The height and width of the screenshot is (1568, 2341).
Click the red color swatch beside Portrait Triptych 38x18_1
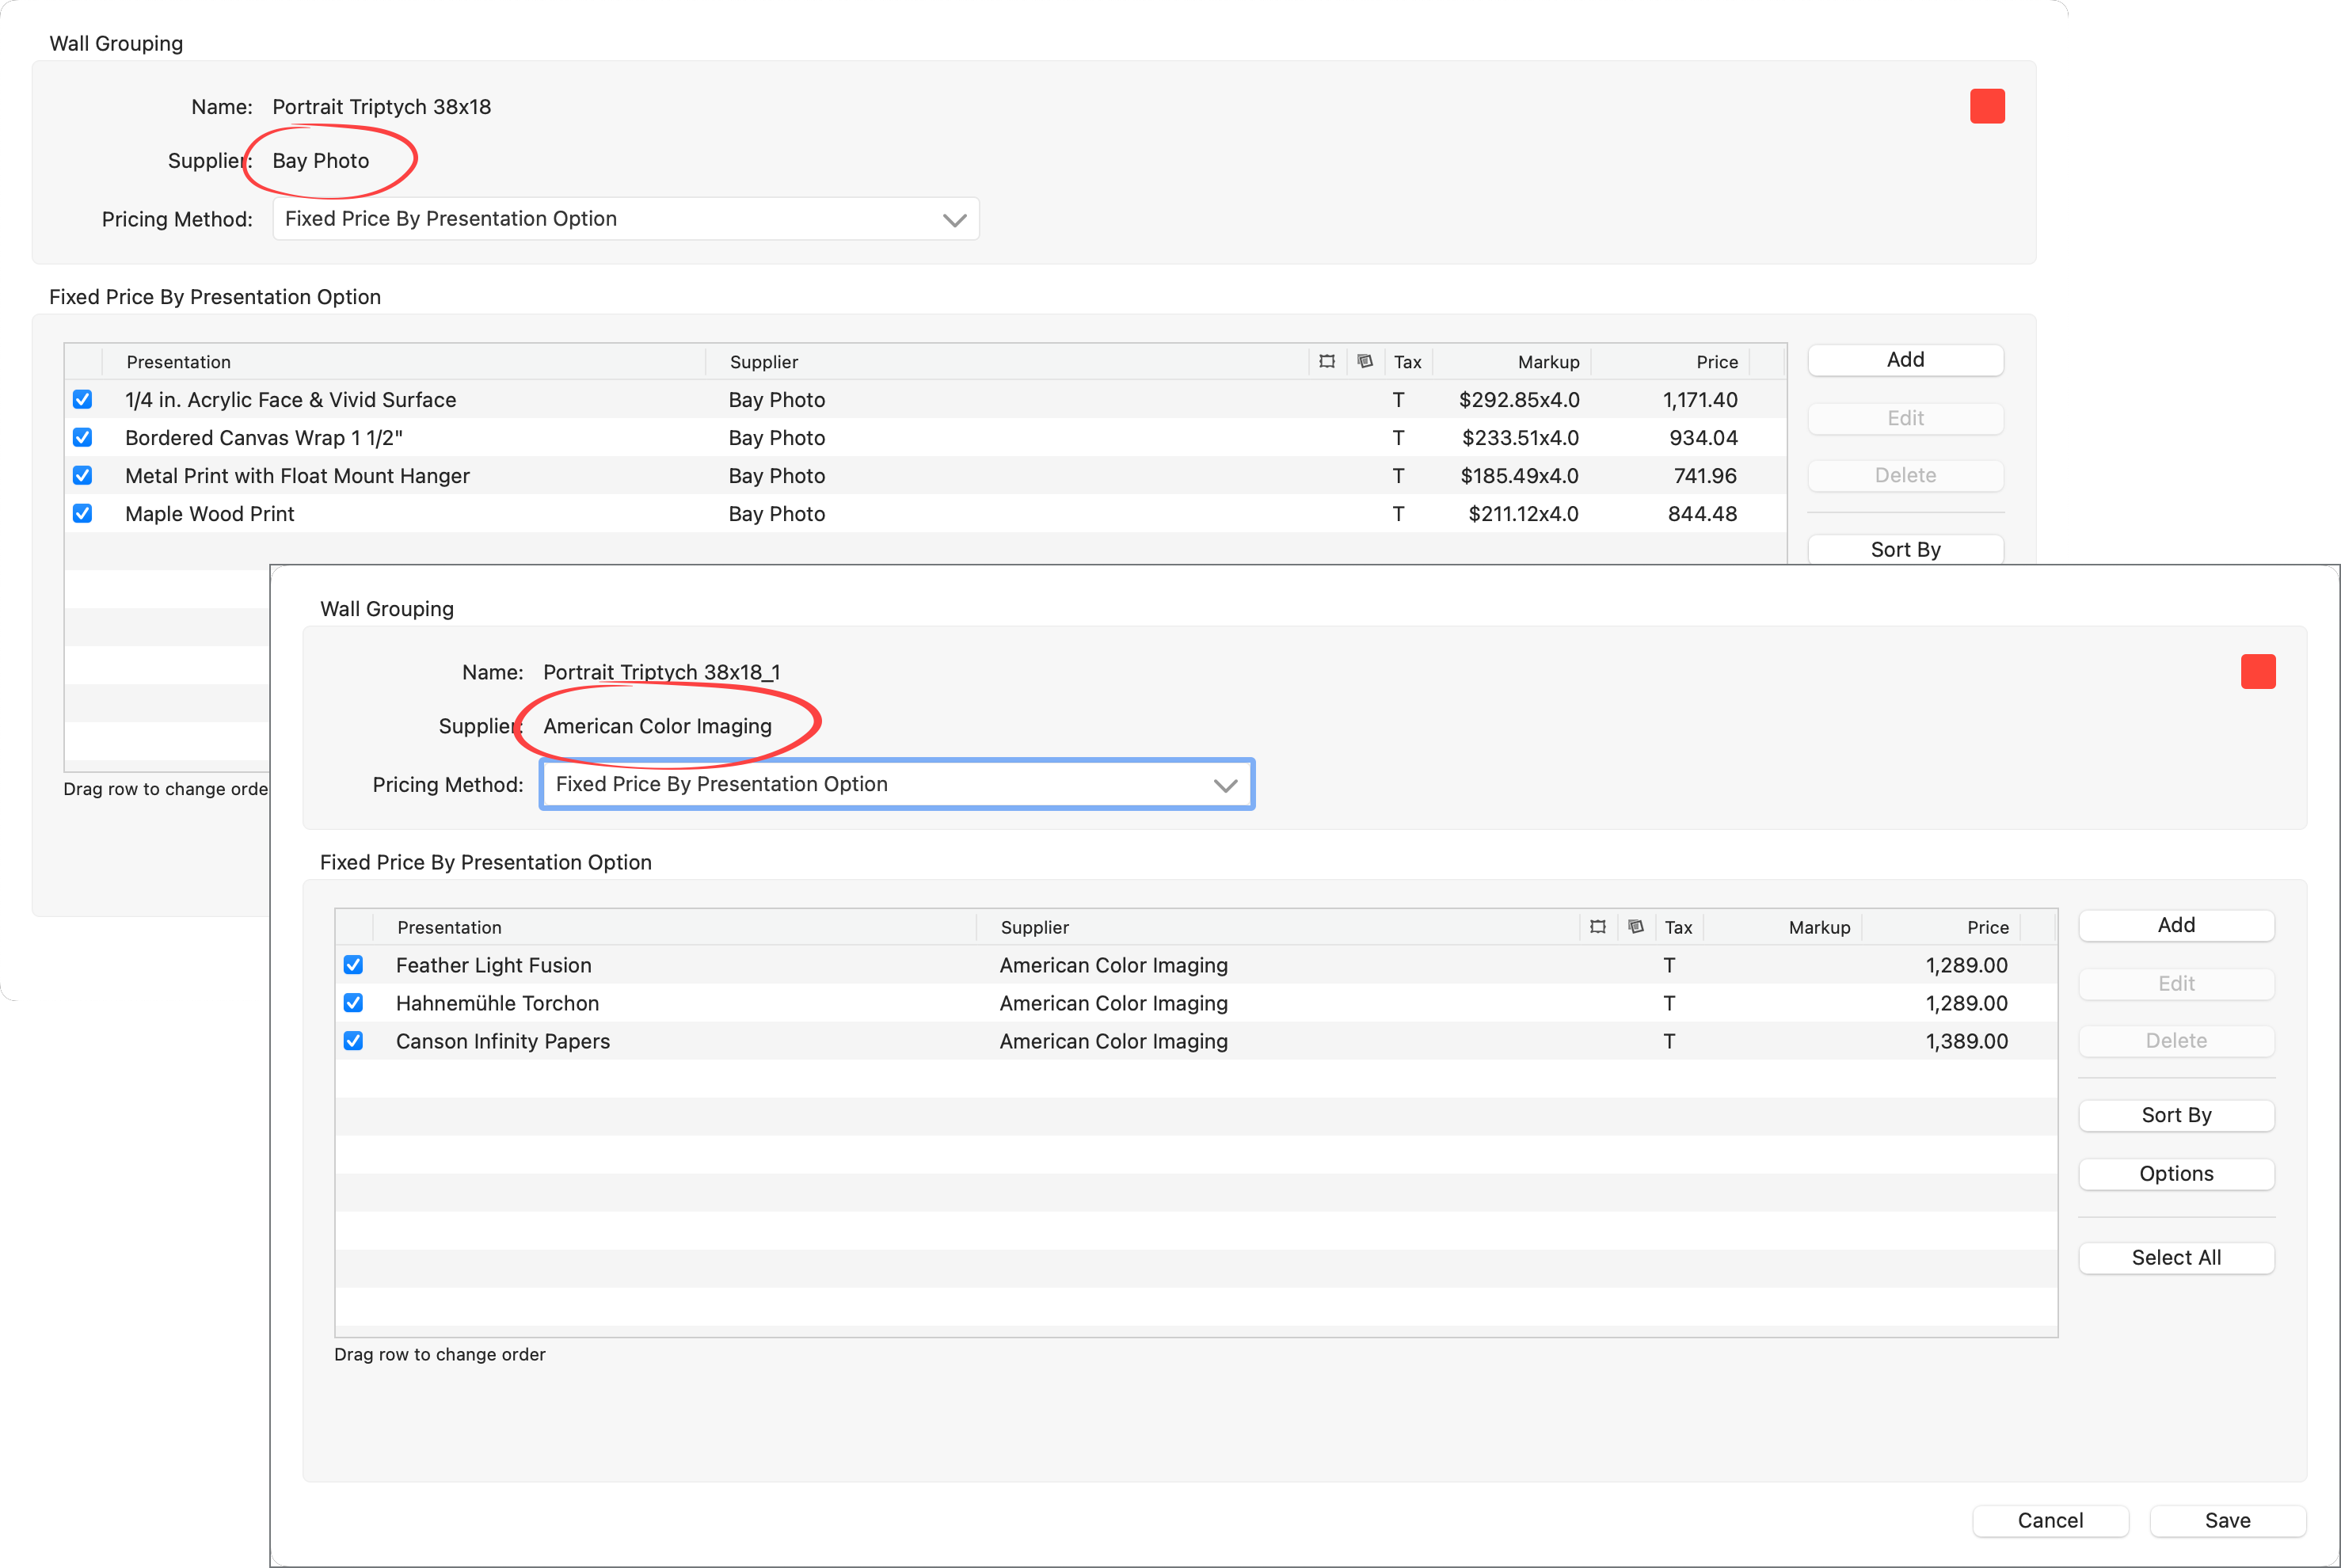pyautogui.click(x=2257, y=671)
